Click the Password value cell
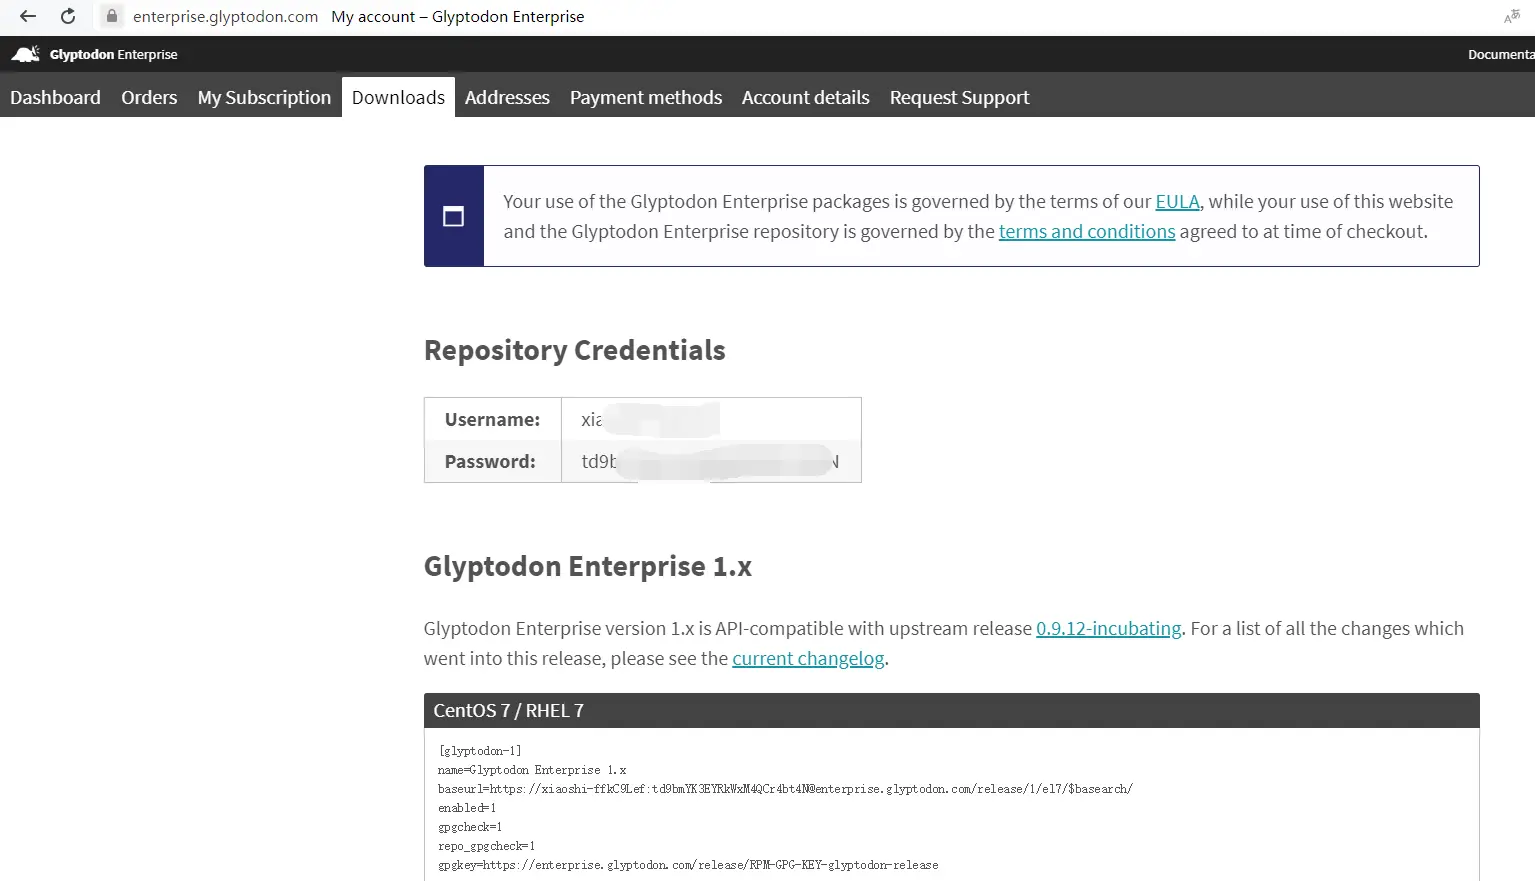The image size is (1535, 881). (x=711, y=461)
